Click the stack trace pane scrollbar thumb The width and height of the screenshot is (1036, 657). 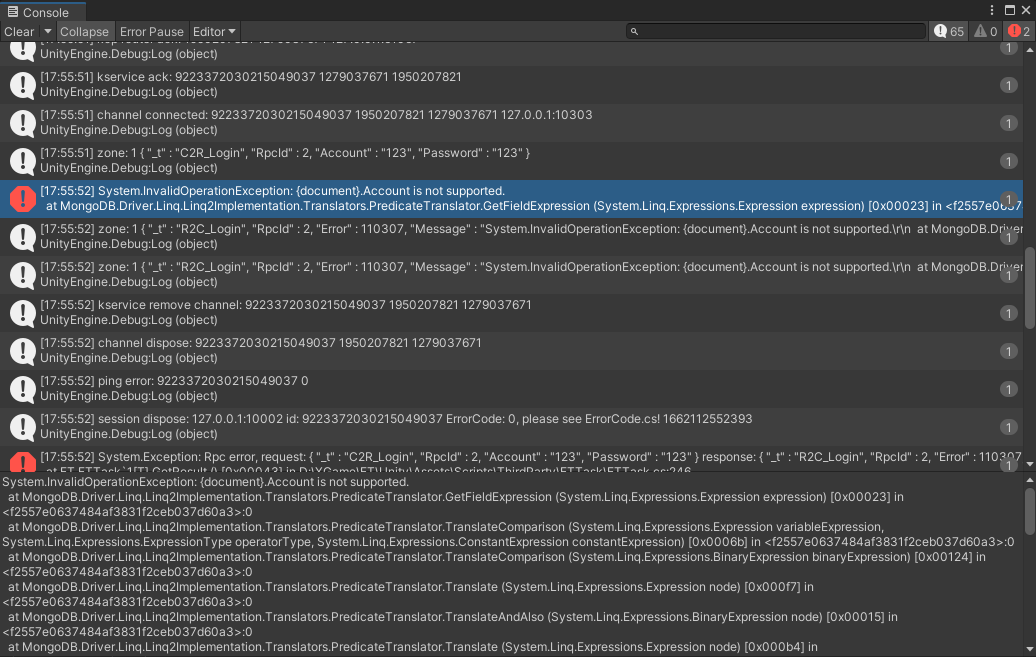(1029, 511)
